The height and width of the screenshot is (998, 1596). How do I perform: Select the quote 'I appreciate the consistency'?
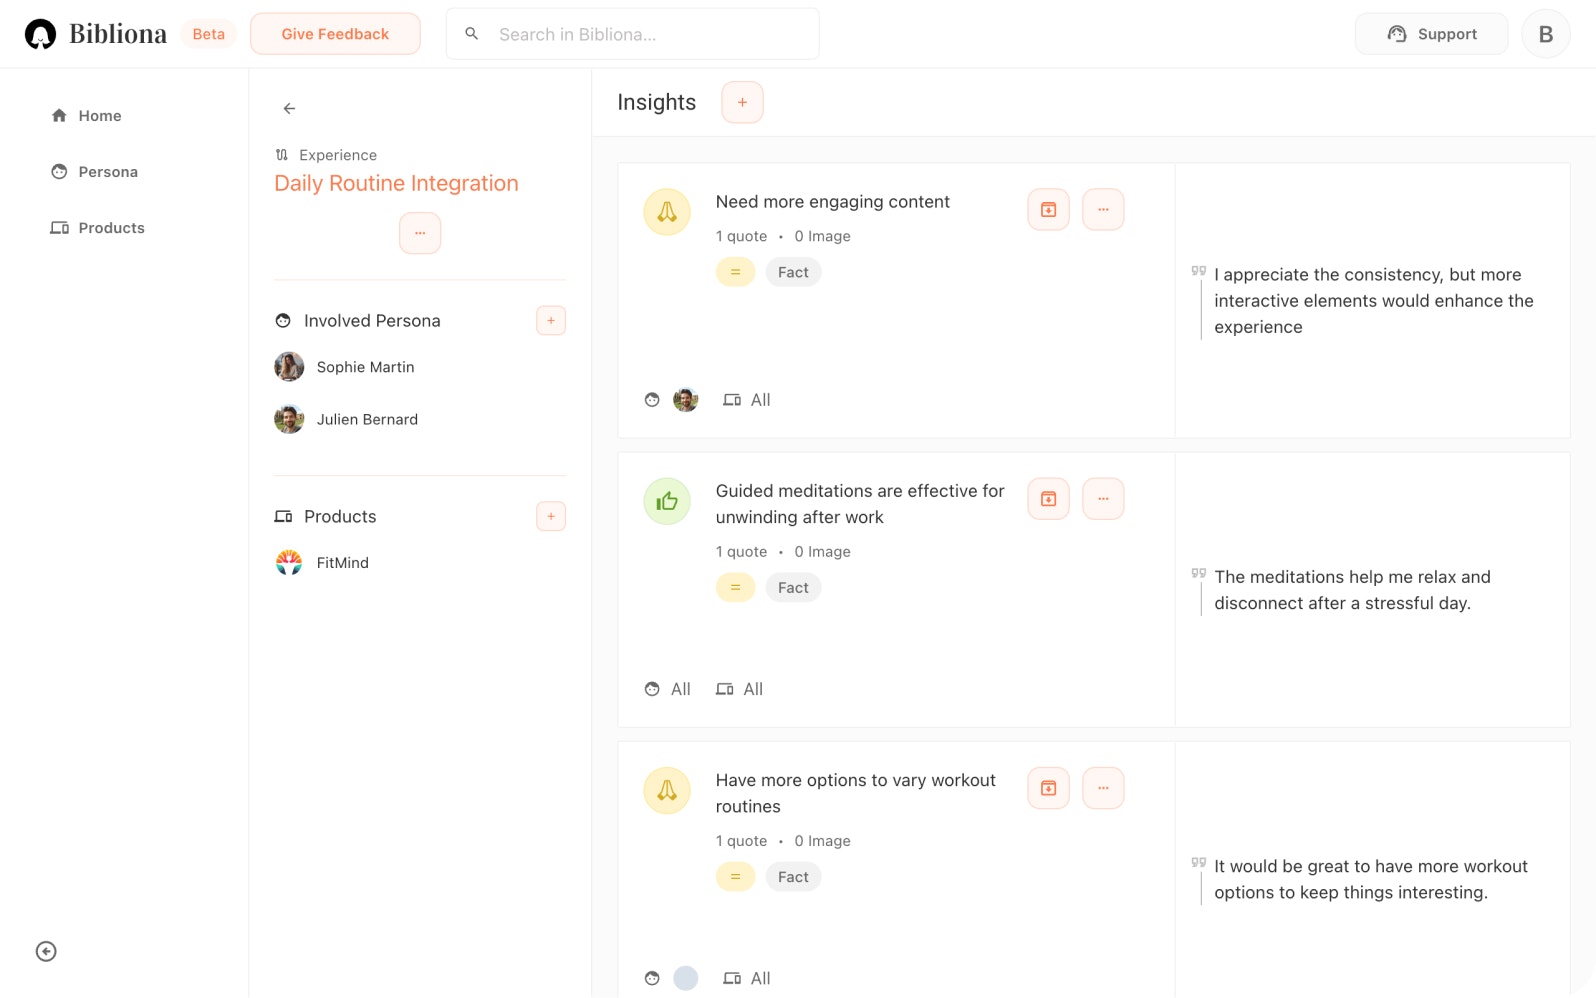(x=1373, y=301)
